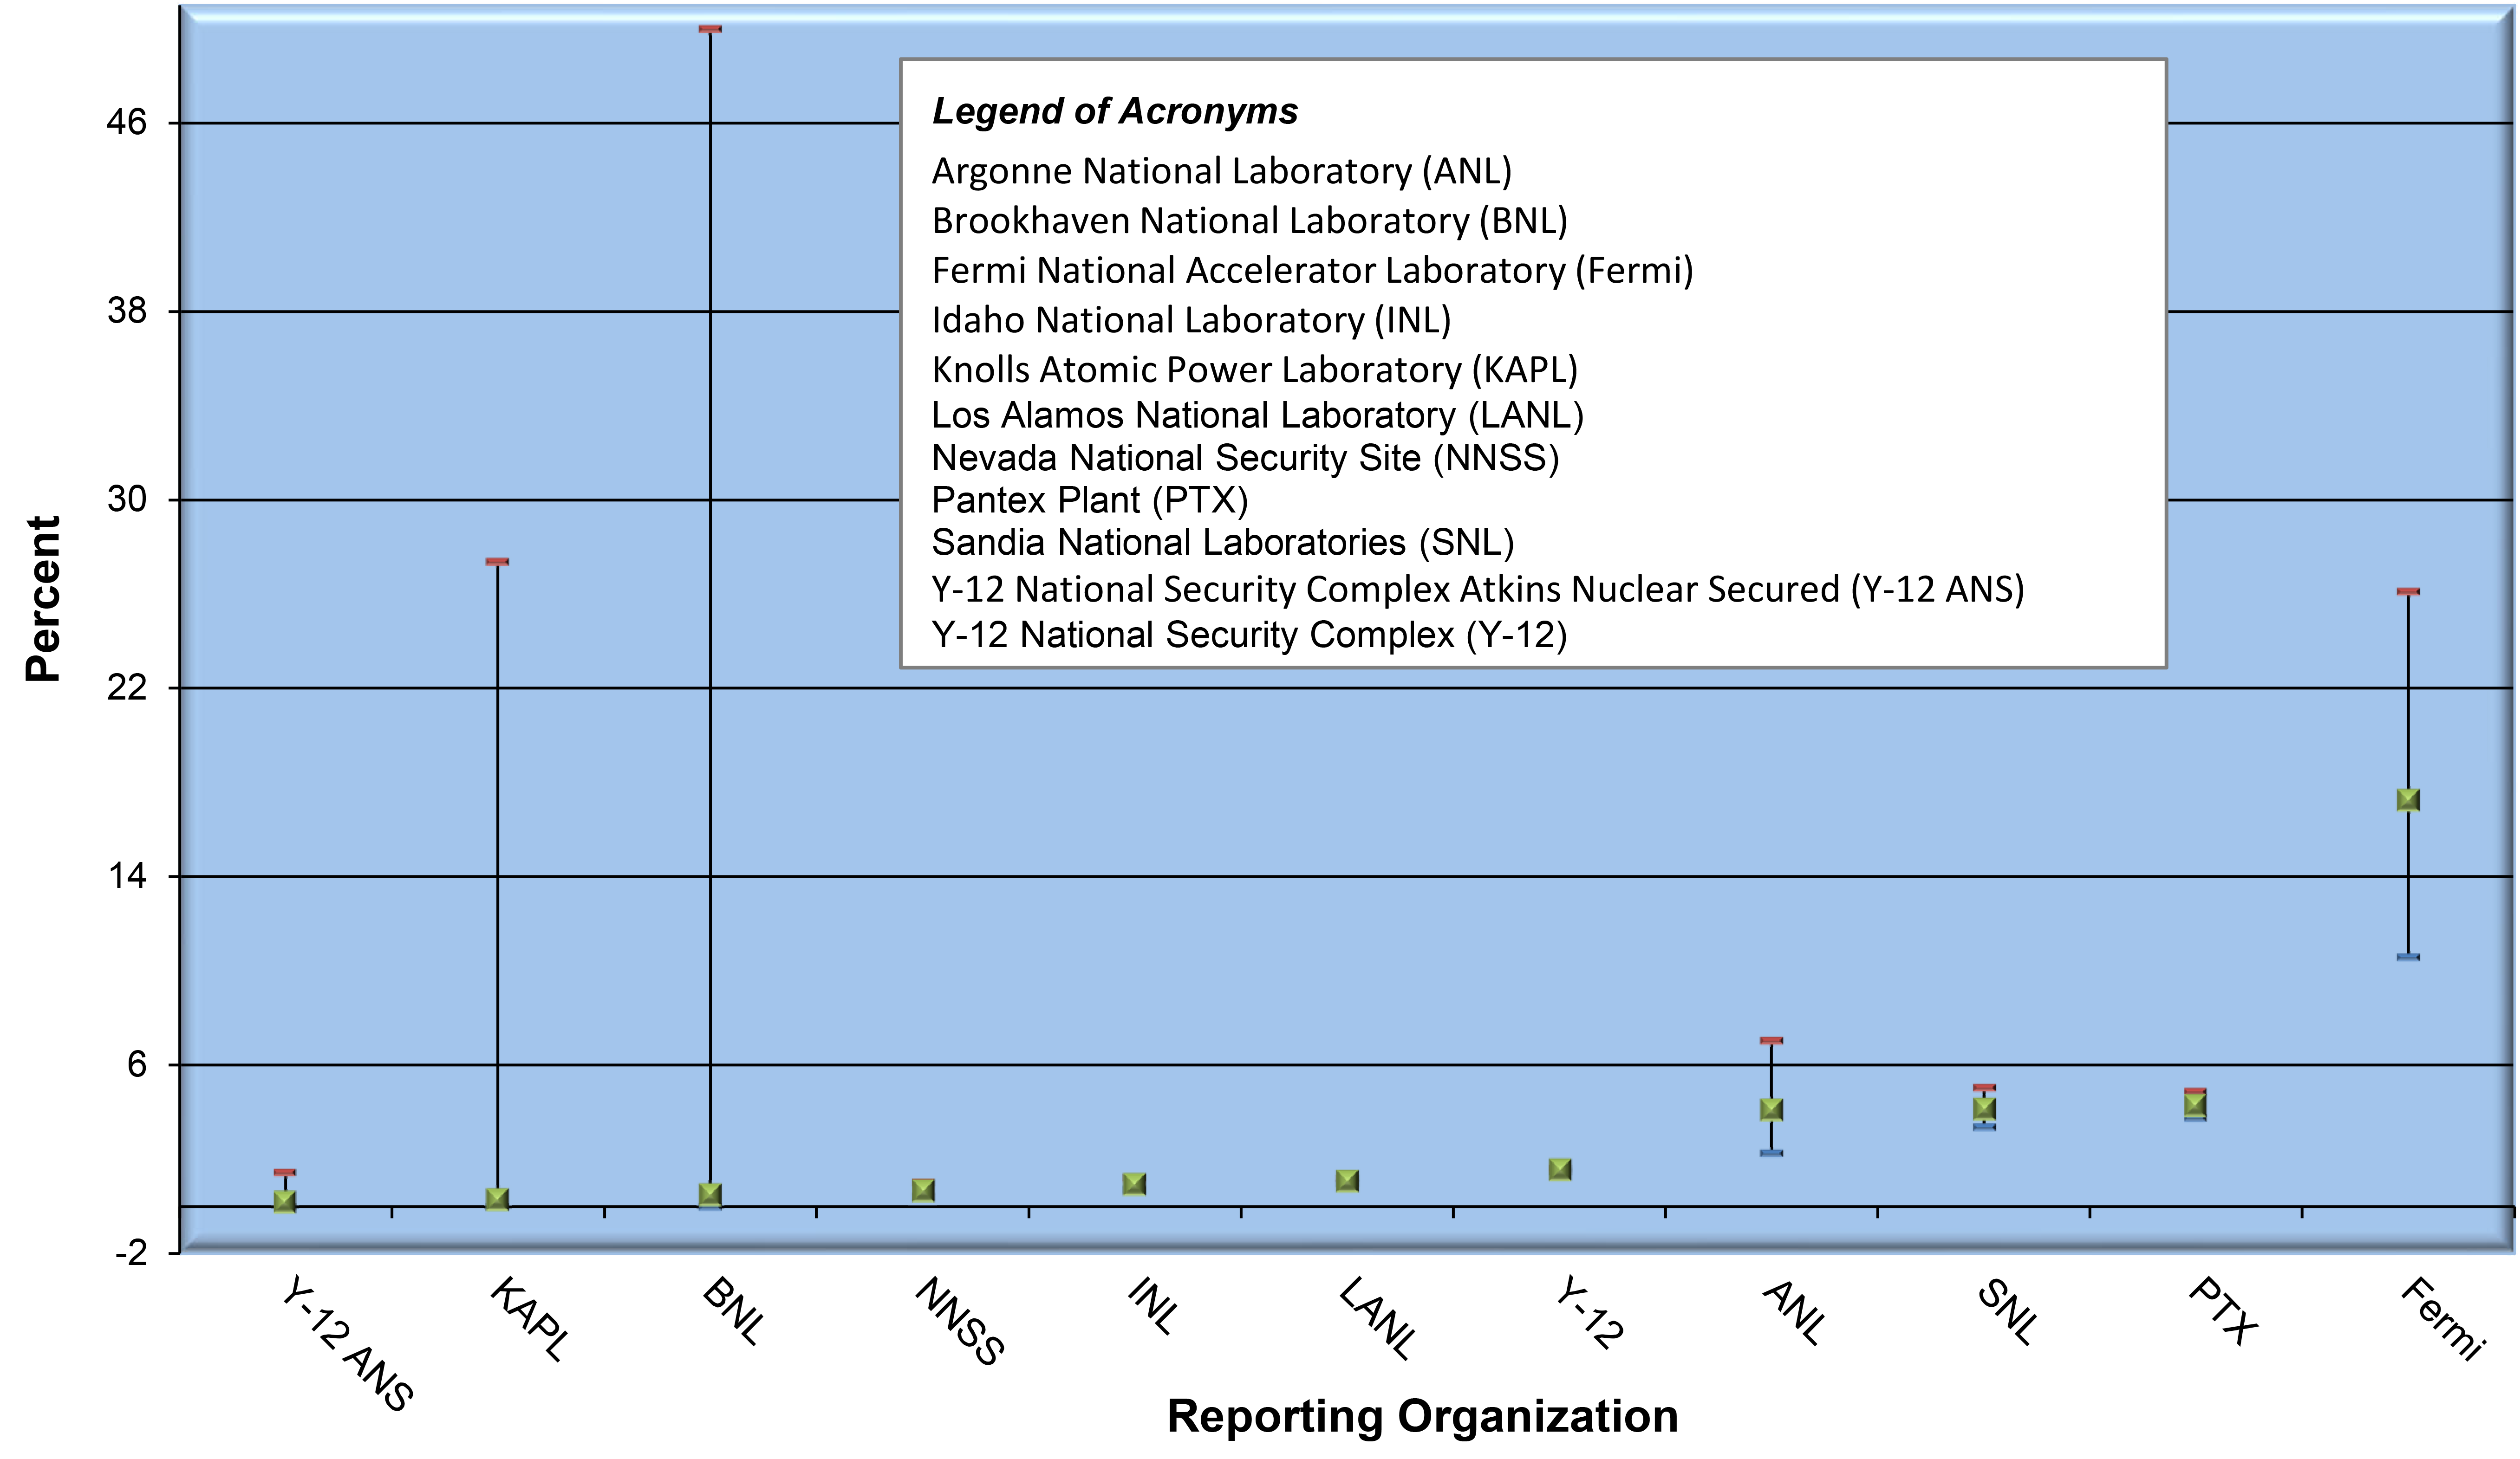Click the Fermi National Accelerator Laboratory entry
This screenshot has height=1459, width=2520.
click(1312, 270)
